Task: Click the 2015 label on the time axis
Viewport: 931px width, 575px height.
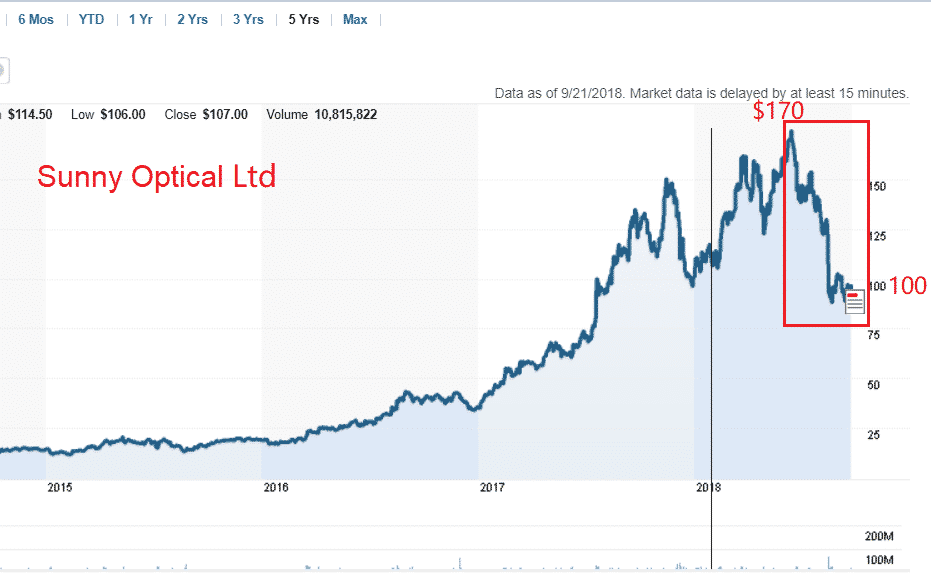Action: pos(60,488)
